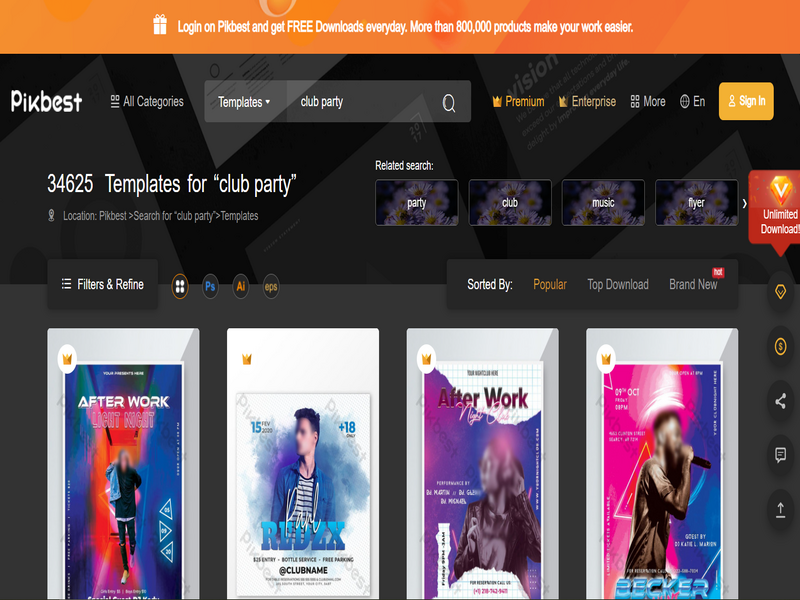
Task: Click crown badge on Redex flyer
Action: [247, 359]
